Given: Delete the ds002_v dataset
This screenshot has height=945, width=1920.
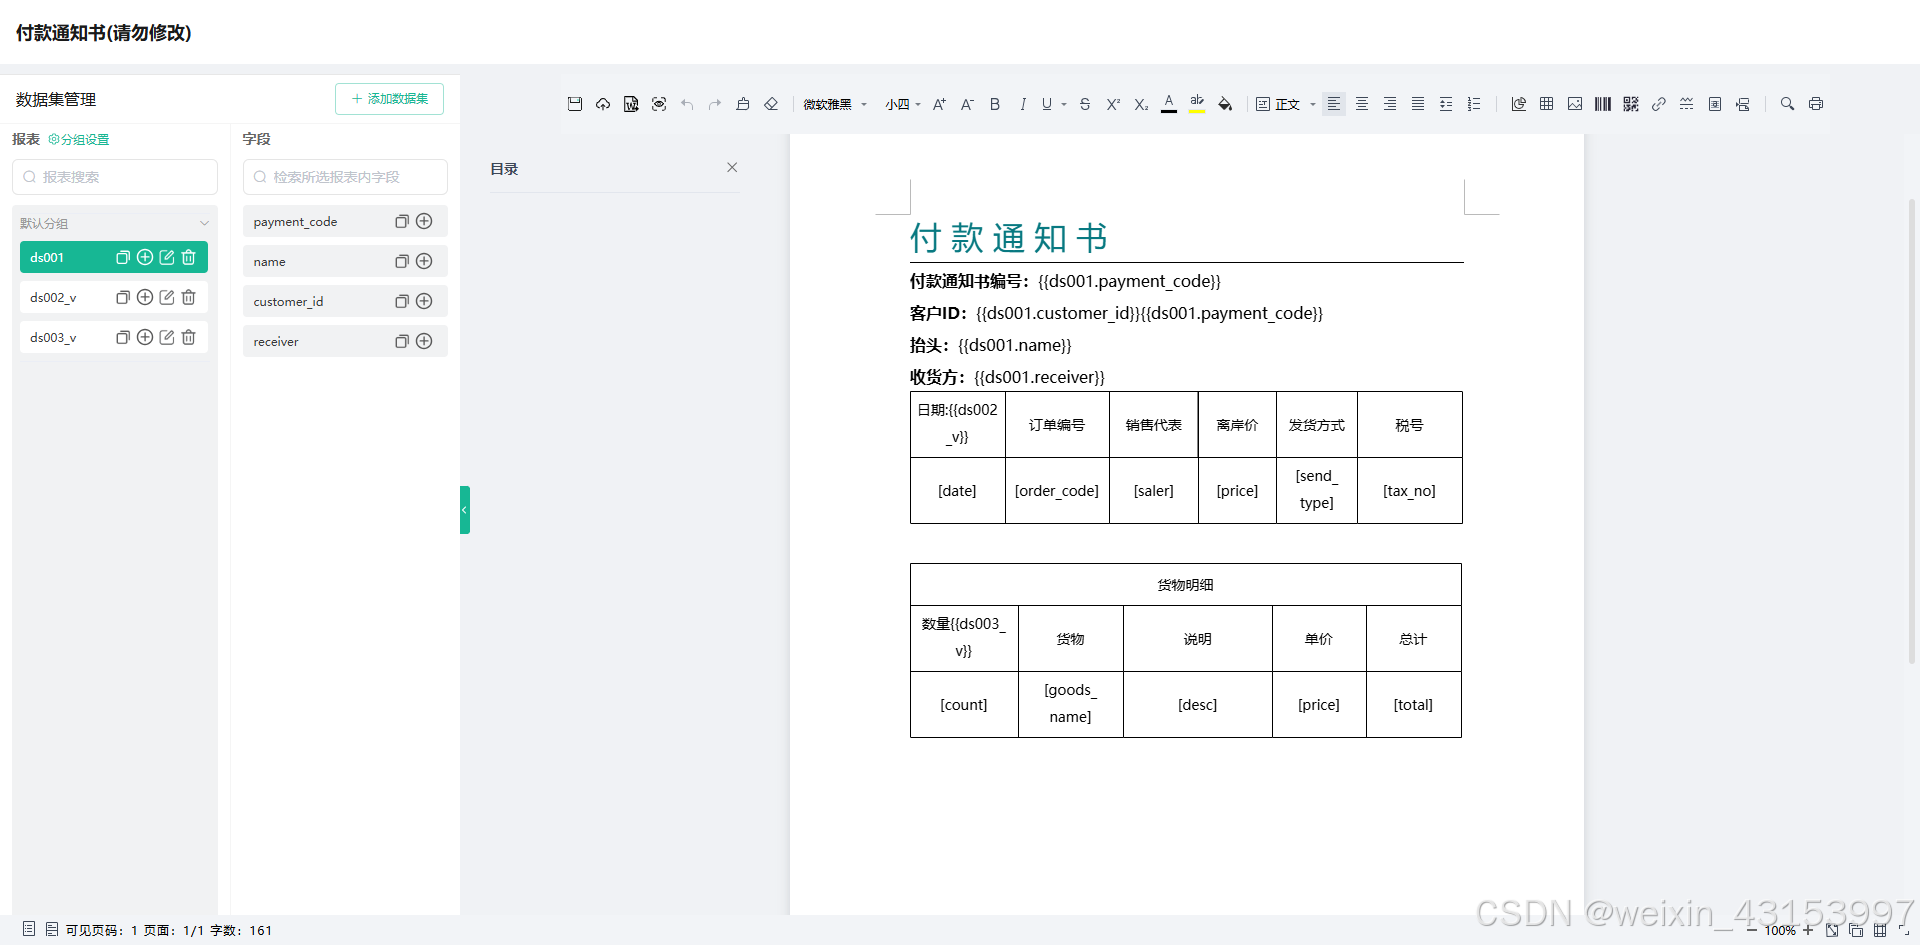Looking at the screenshot, I should click(189, 298).
